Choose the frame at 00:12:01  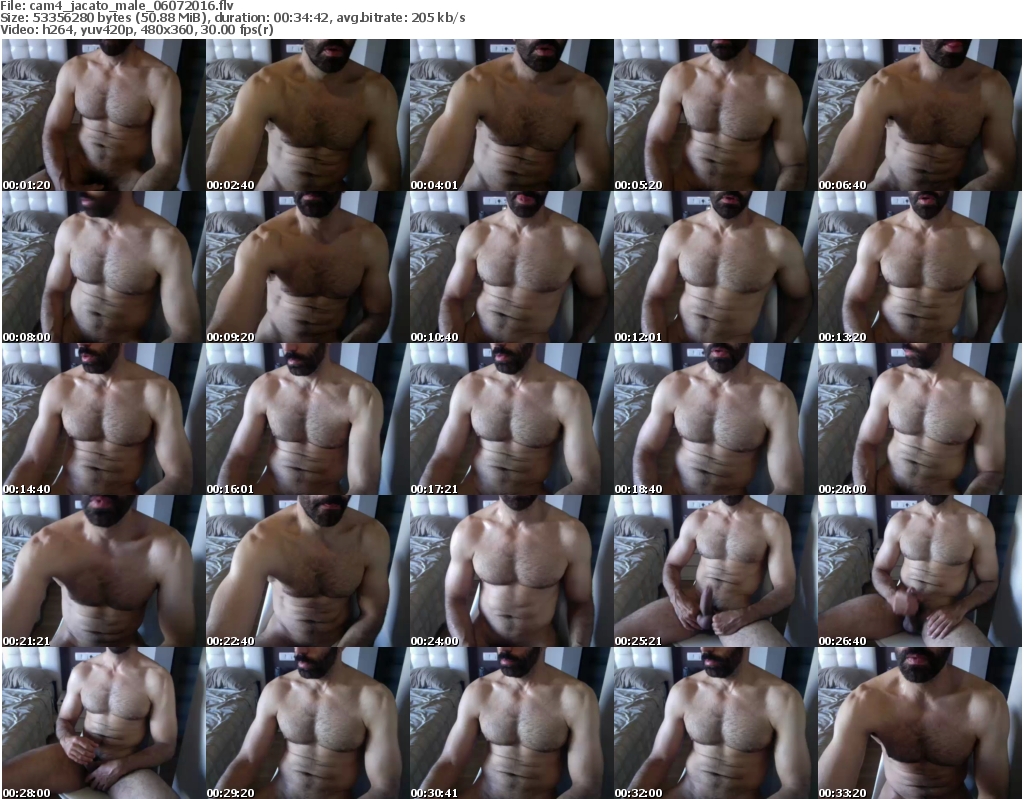pyautogui.click(x=714, y=267)
